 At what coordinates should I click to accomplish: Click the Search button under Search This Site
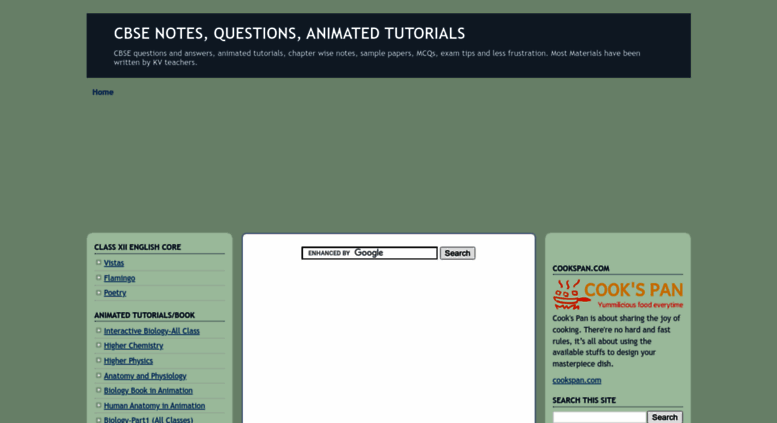click(665, 418)
